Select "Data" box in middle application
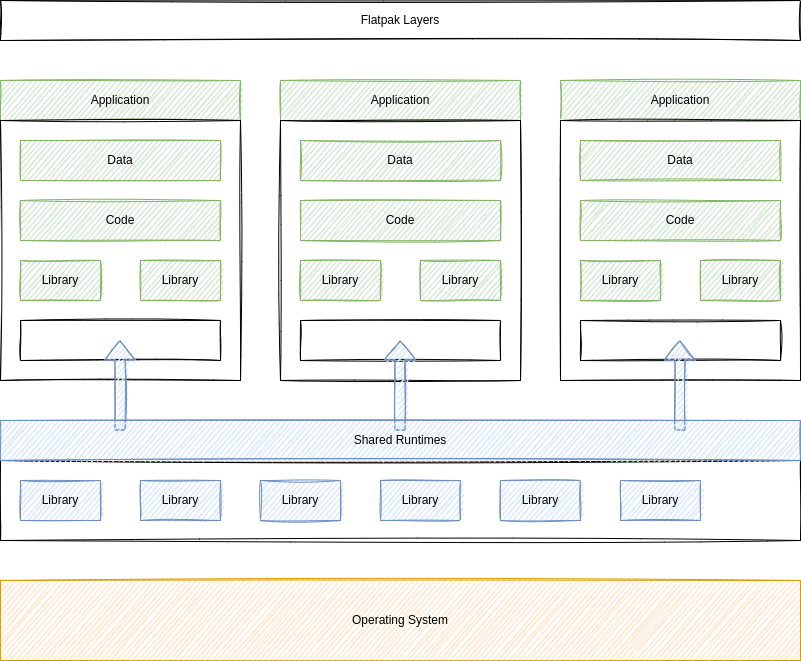This screenshot has height=661, width=801. tap(400, 160)
